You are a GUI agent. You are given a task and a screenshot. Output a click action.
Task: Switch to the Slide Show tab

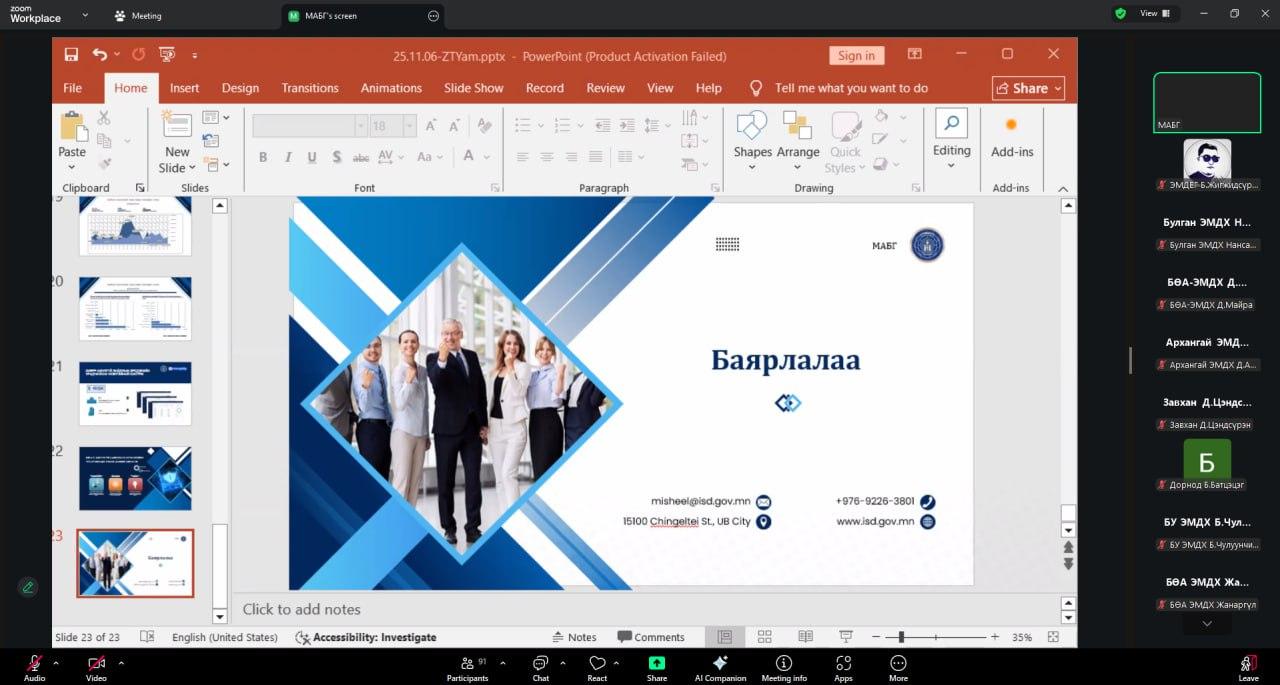click(474, 88)
